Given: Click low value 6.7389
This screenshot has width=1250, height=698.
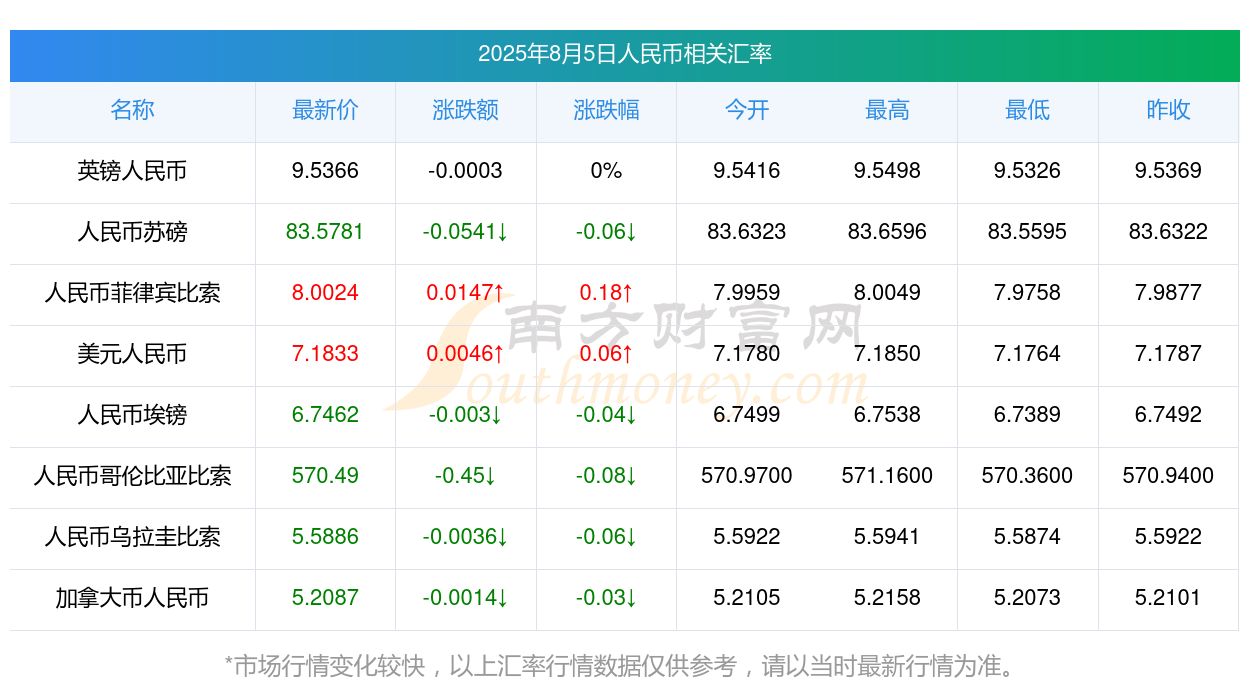Looking at the screenshot, I should [x=1028, y=415].
